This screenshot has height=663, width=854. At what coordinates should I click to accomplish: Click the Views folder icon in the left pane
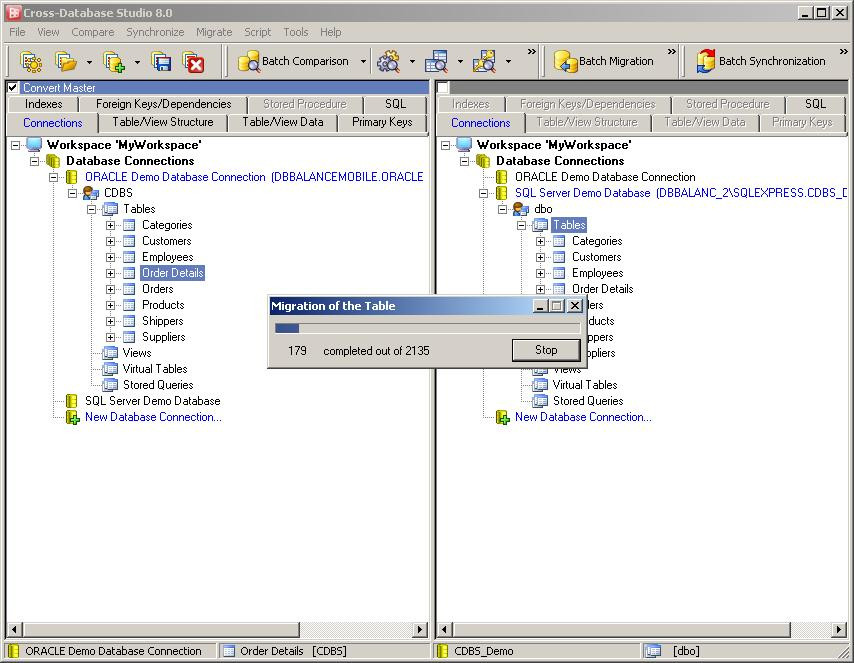[x=110, y=353]
